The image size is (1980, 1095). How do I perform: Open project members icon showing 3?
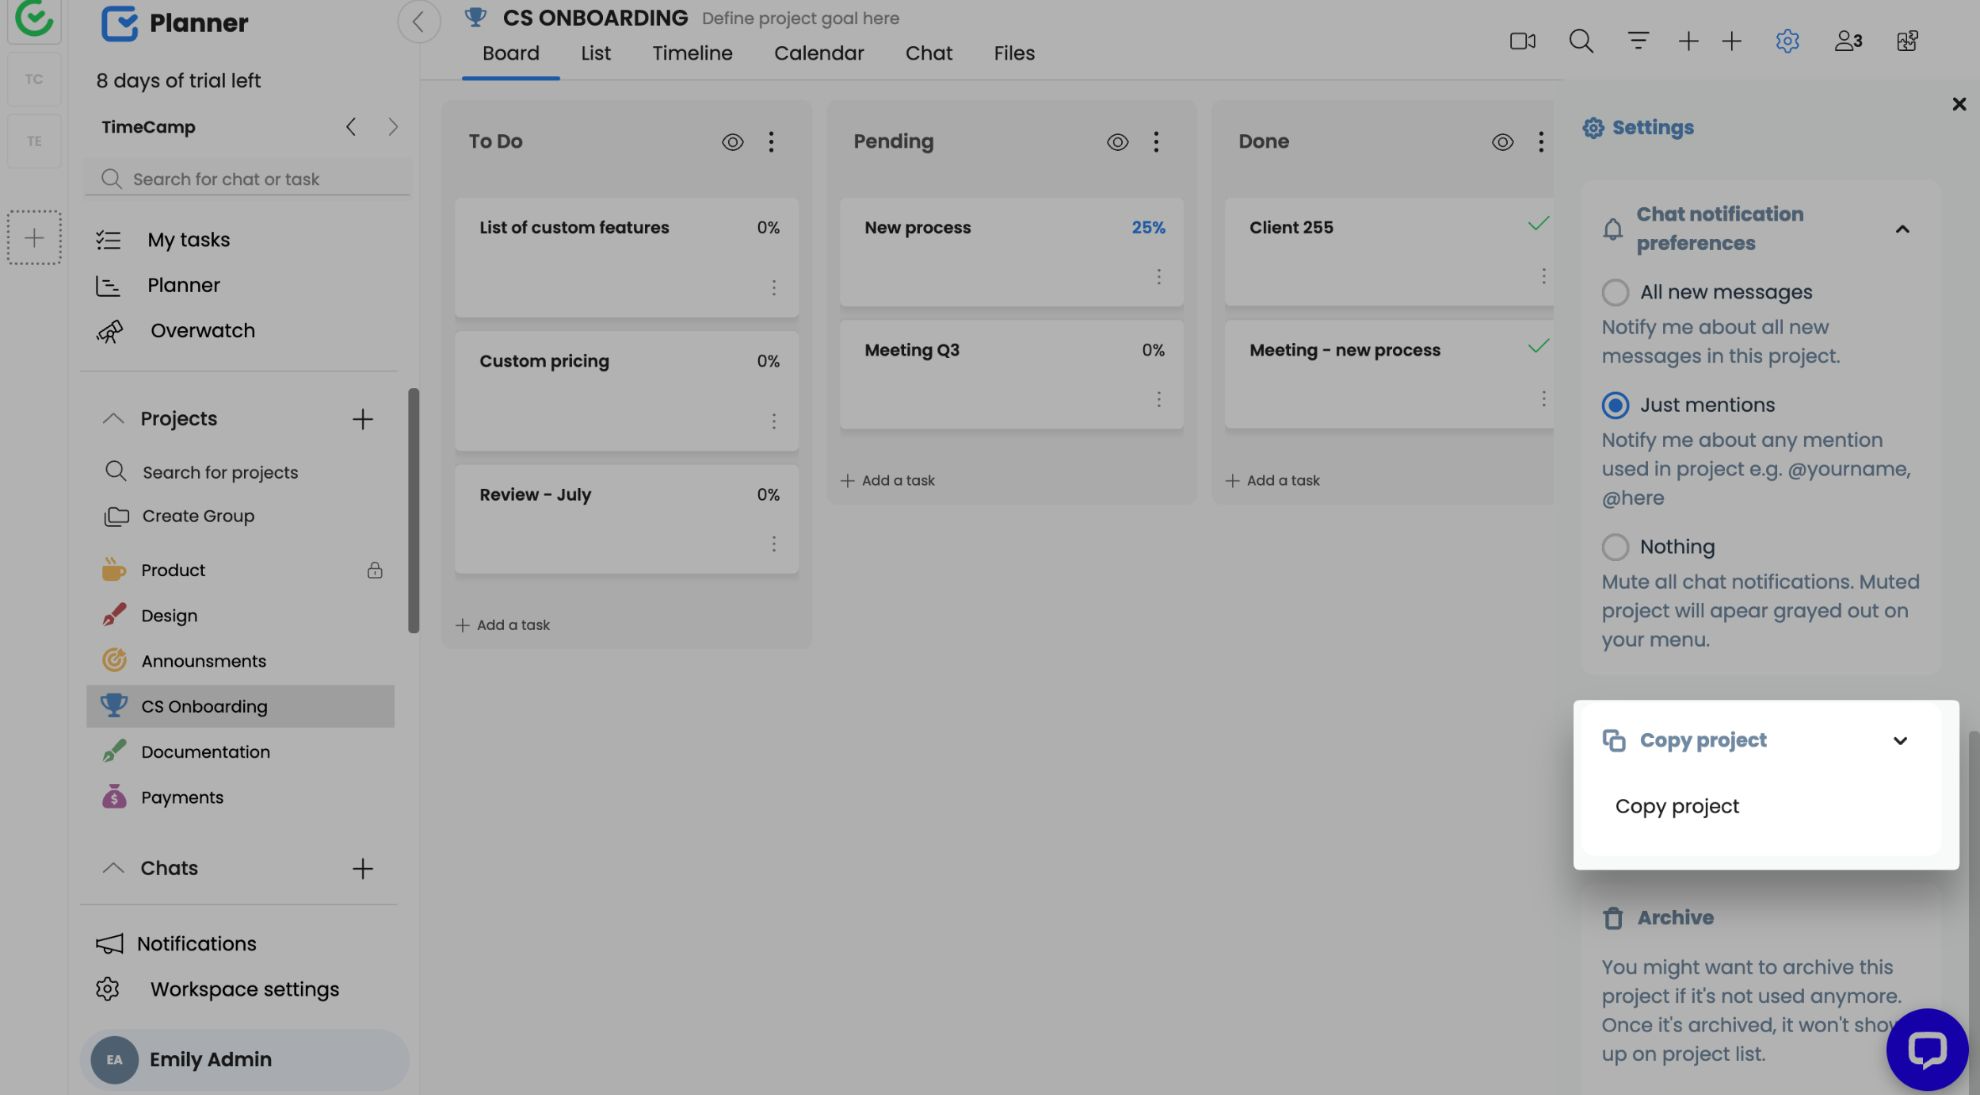(1847, 41)
